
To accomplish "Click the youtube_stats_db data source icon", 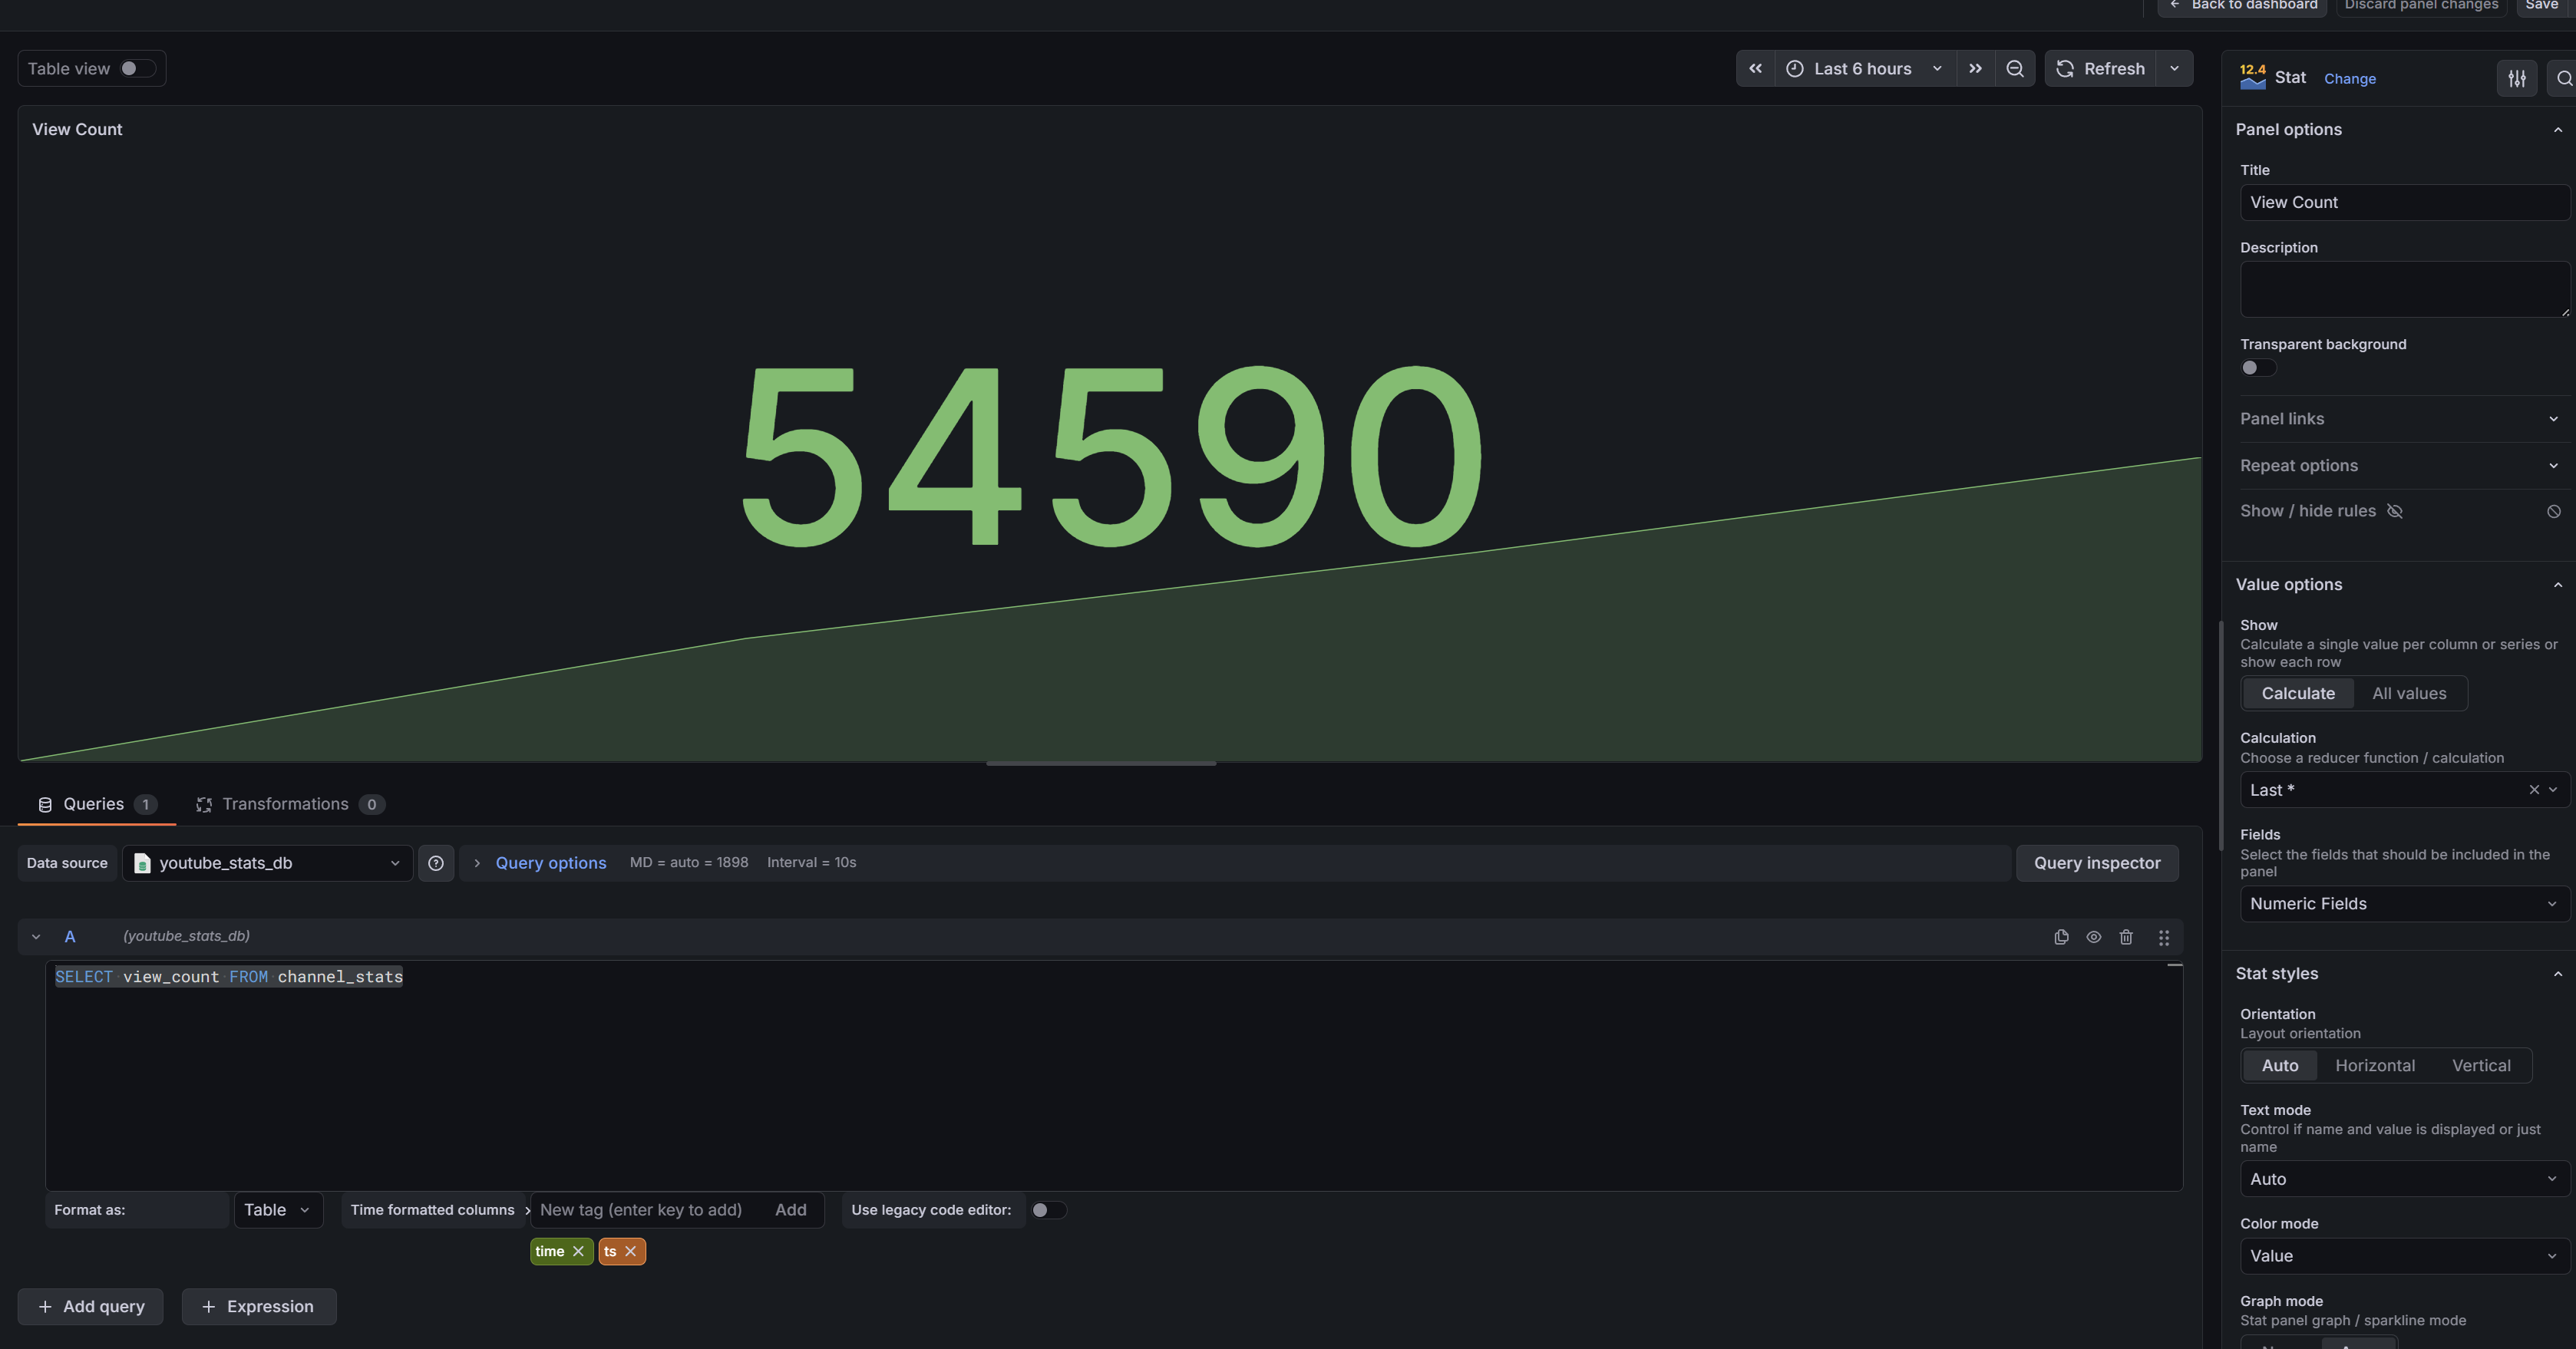I will point(142,863).
